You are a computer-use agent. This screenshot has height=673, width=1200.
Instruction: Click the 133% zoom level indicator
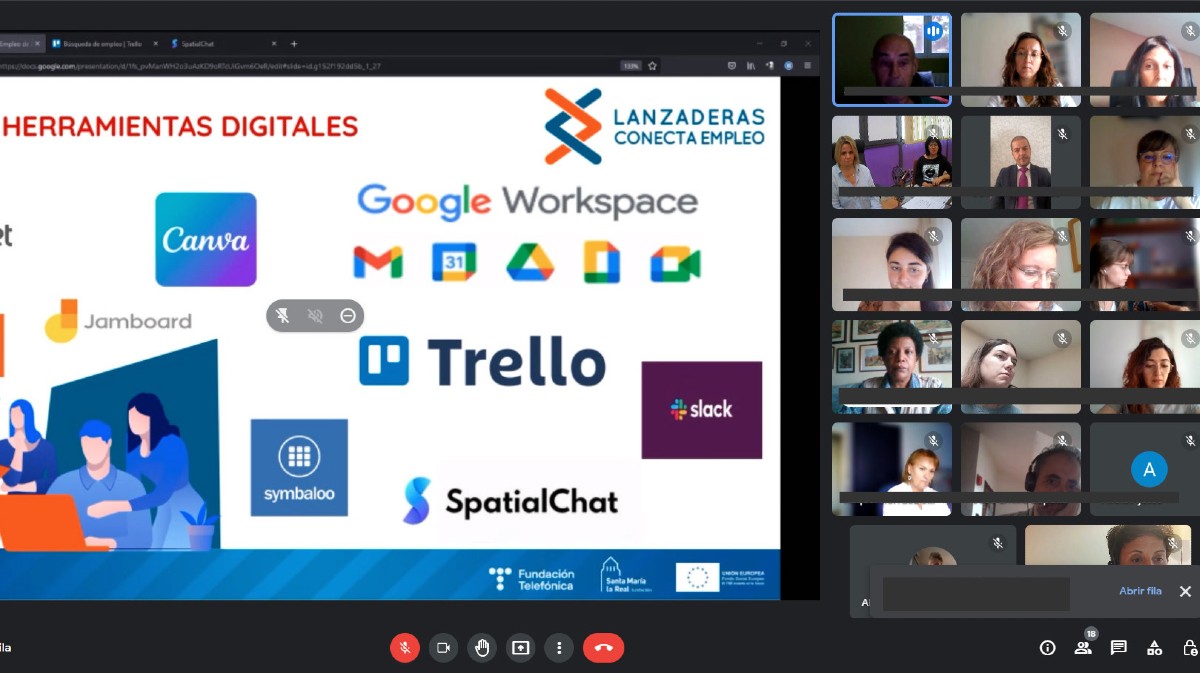coord(630,66)
